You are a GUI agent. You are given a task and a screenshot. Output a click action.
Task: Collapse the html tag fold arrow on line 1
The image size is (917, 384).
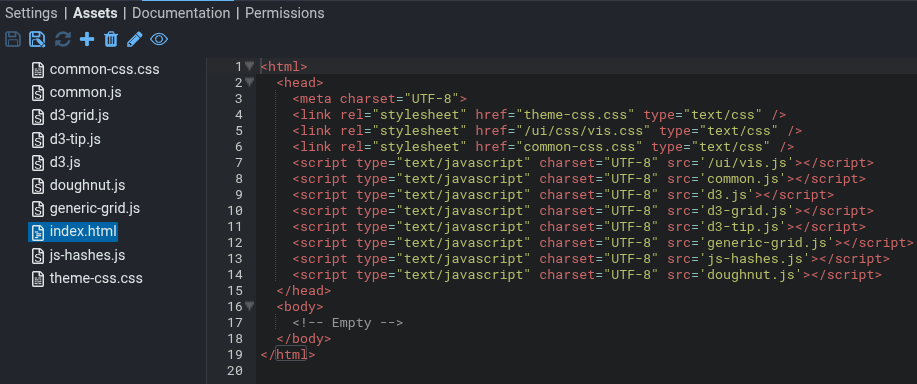click(250, 66)
